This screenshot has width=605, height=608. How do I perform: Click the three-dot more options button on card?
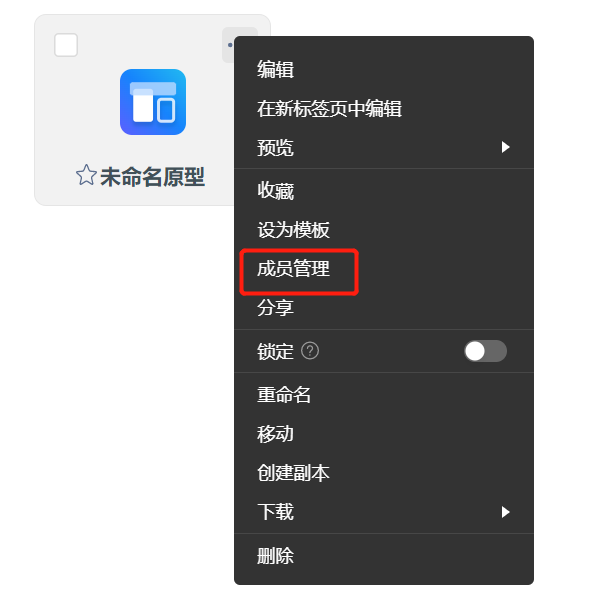(x=229, y=45)
